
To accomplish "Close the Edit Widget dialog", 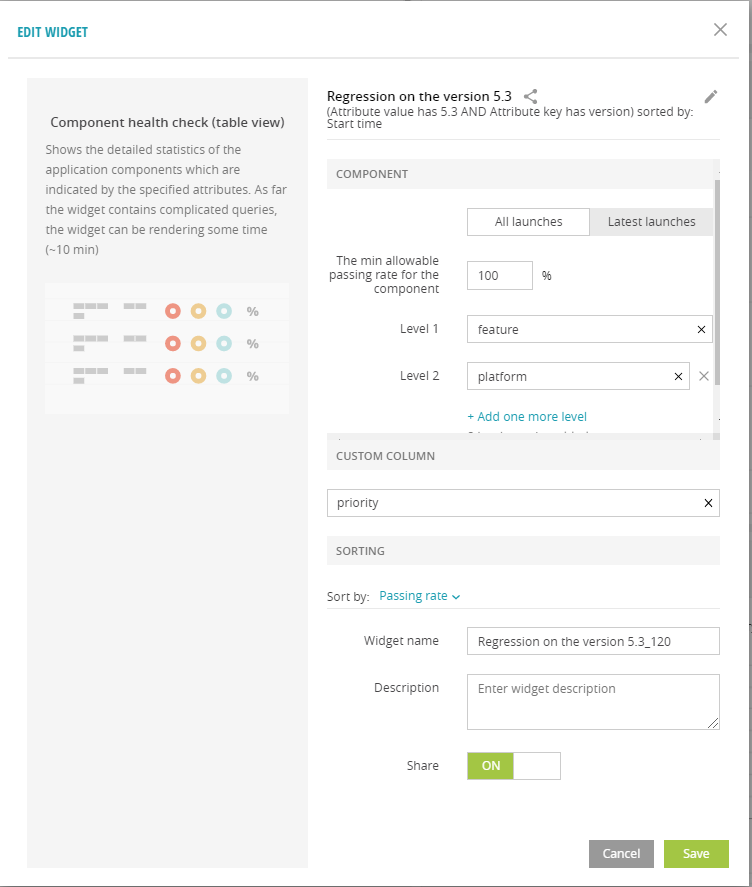I will click(720, 30).
